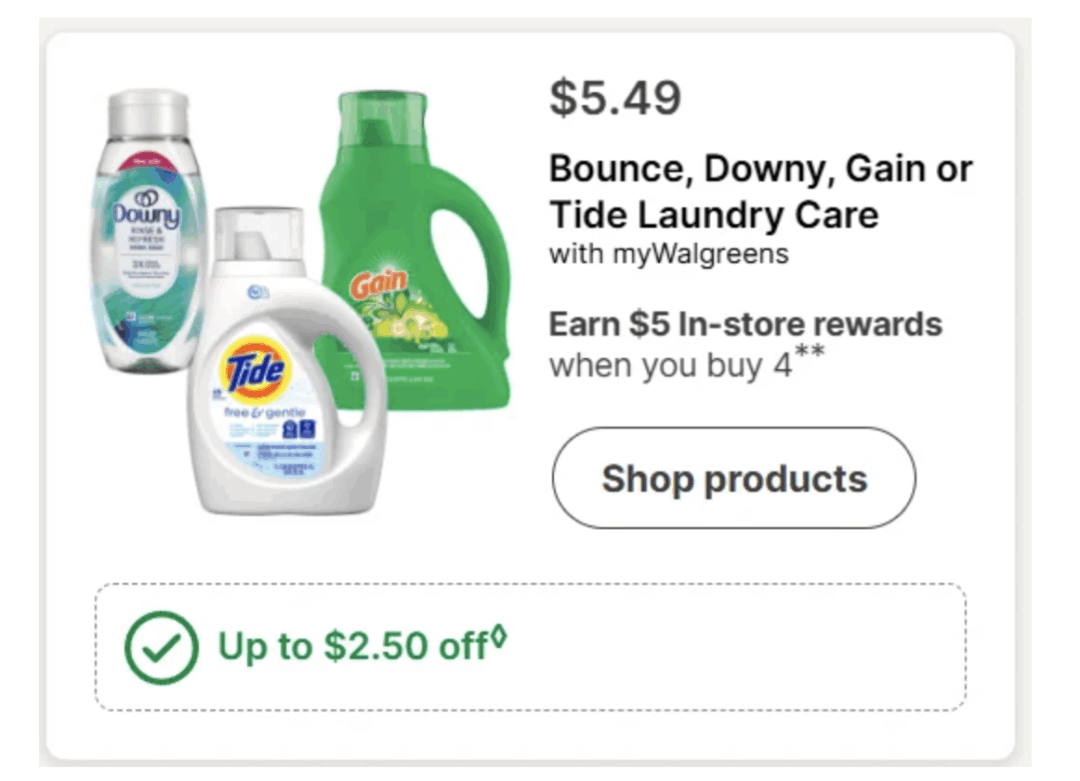The height and width of the screenshot is (781, 1080).
Task: Click the Downy logo on clear bottle
Action: (x=147, y=213)
